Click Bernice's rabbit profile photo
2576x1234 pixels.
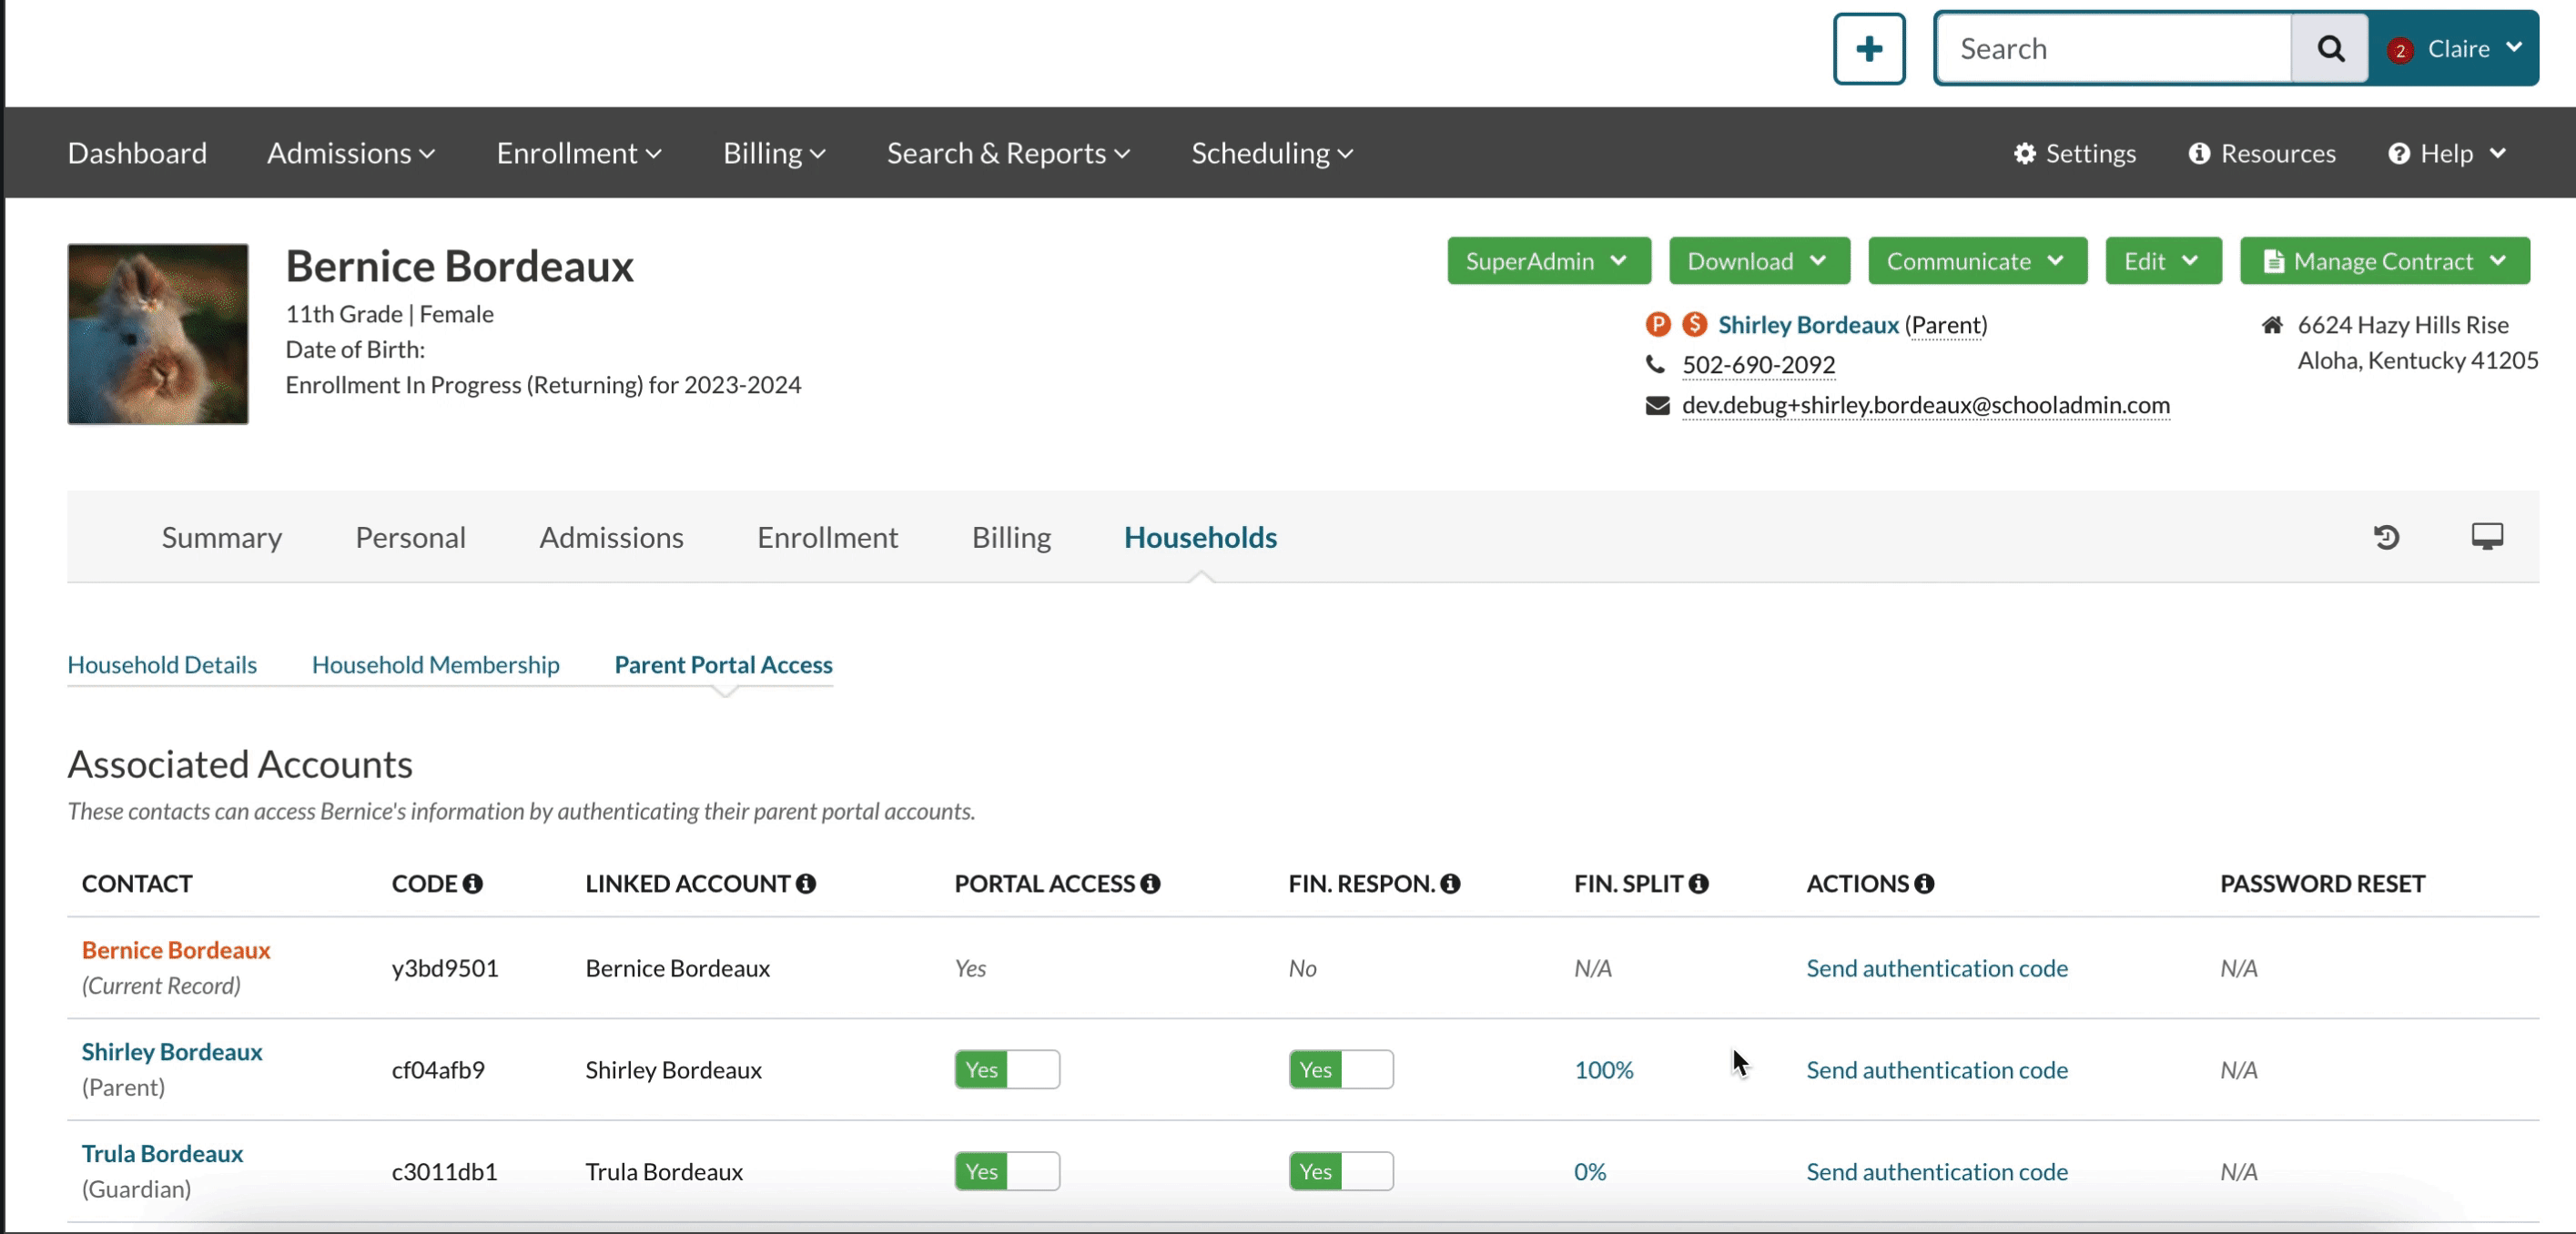[158, 334]
